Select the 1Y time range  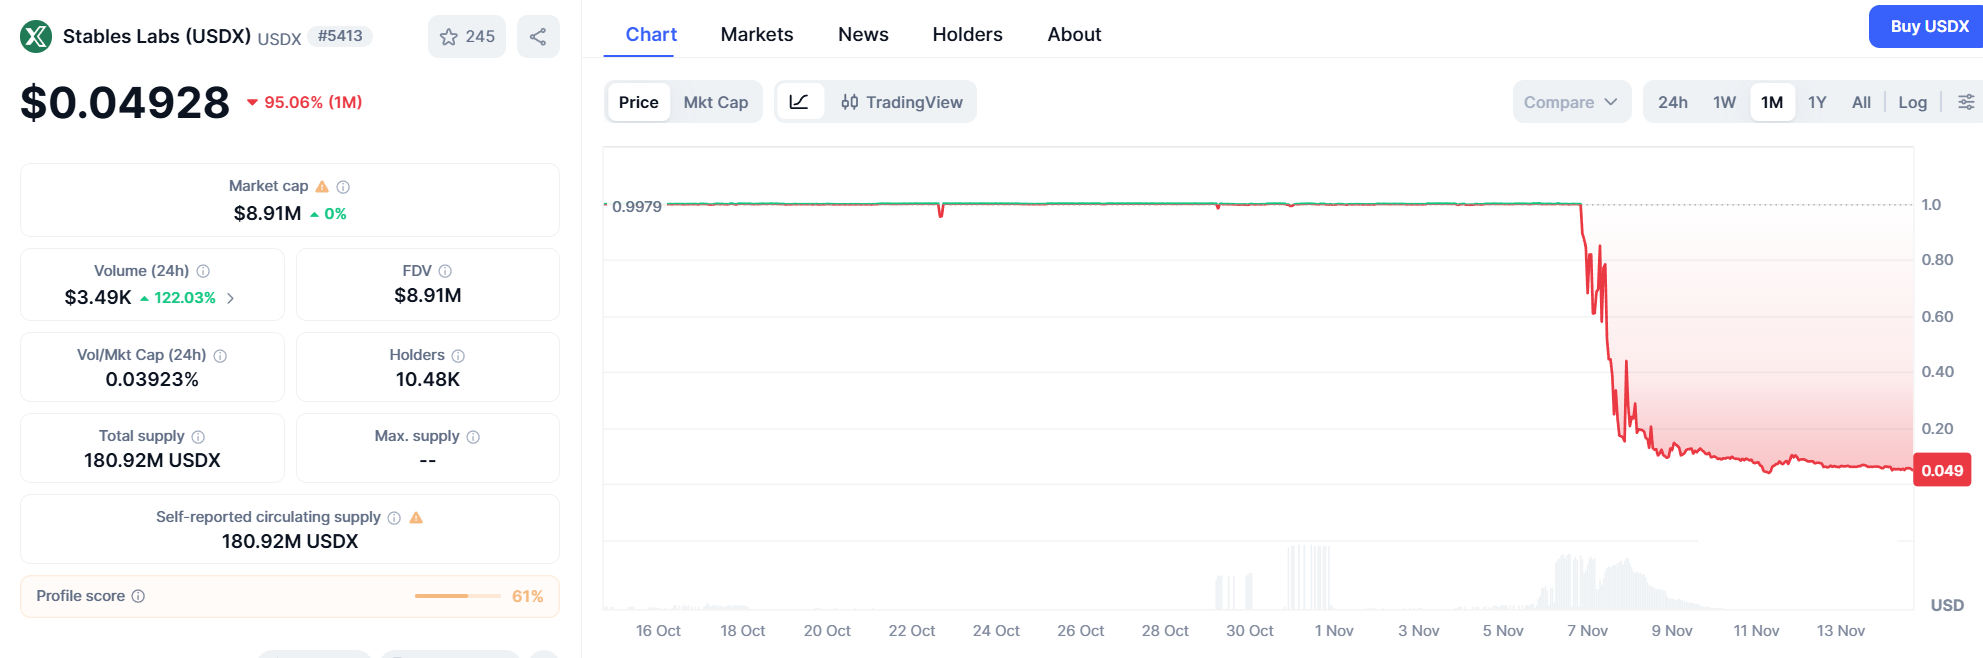(1817, 102)
